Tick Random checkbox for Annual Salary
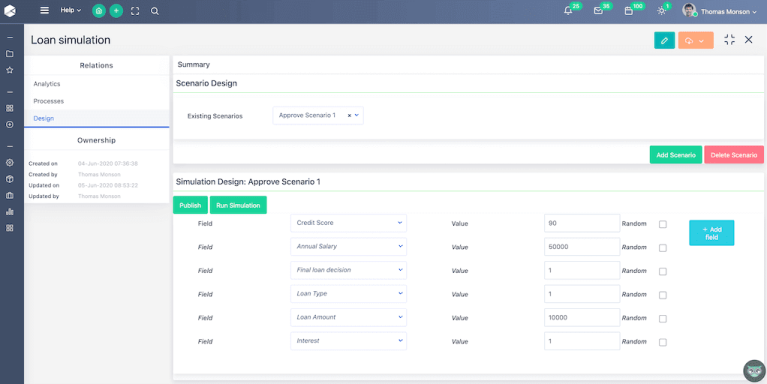The image size is (767, 384). (x=663, y=248)
